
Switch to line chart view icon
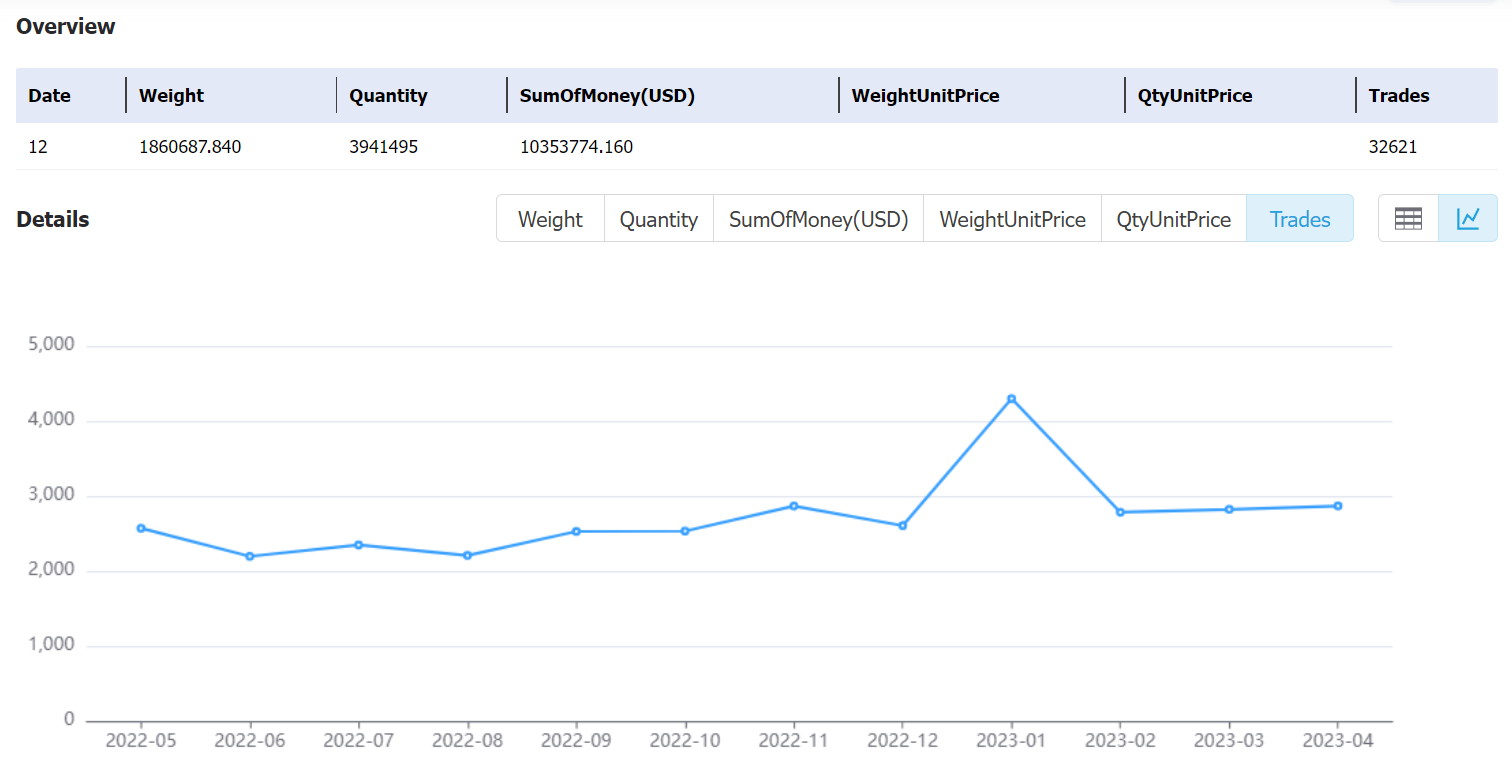[x=1468, y=219]
